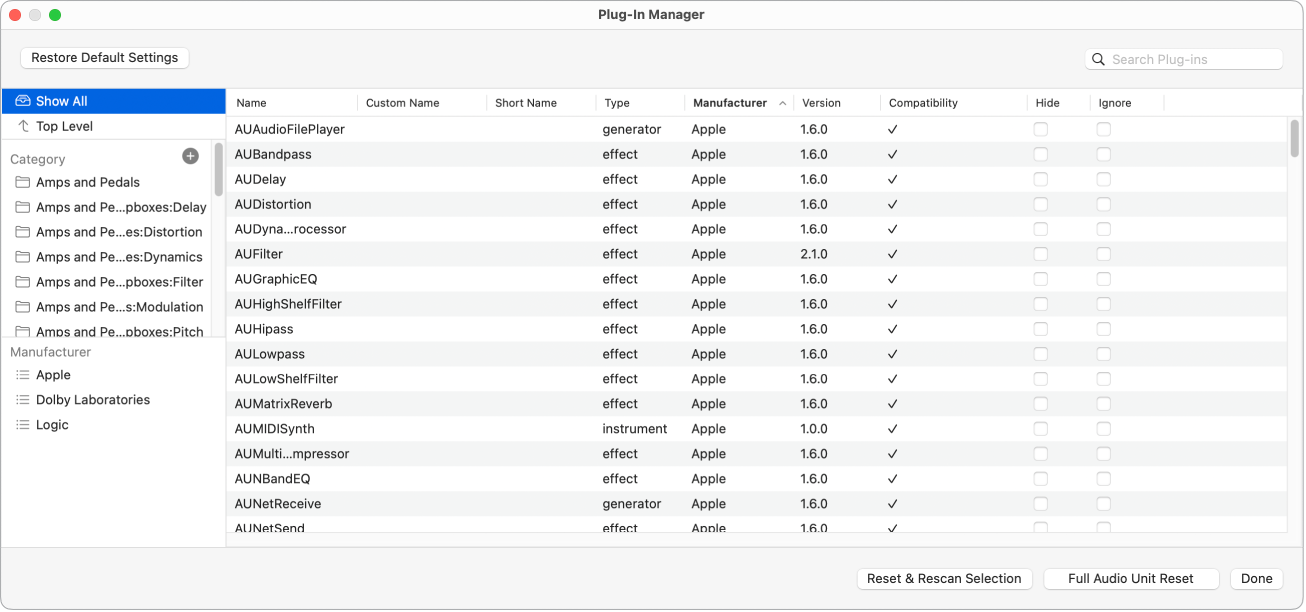1306x612 pixels.
Task: Hide the AUMatrixReverb plug-in
Action: point(1040,404)
